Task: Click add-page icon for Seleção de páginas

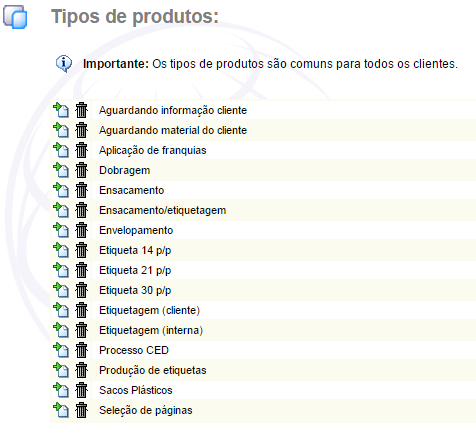Action: [x=61, y=410]
